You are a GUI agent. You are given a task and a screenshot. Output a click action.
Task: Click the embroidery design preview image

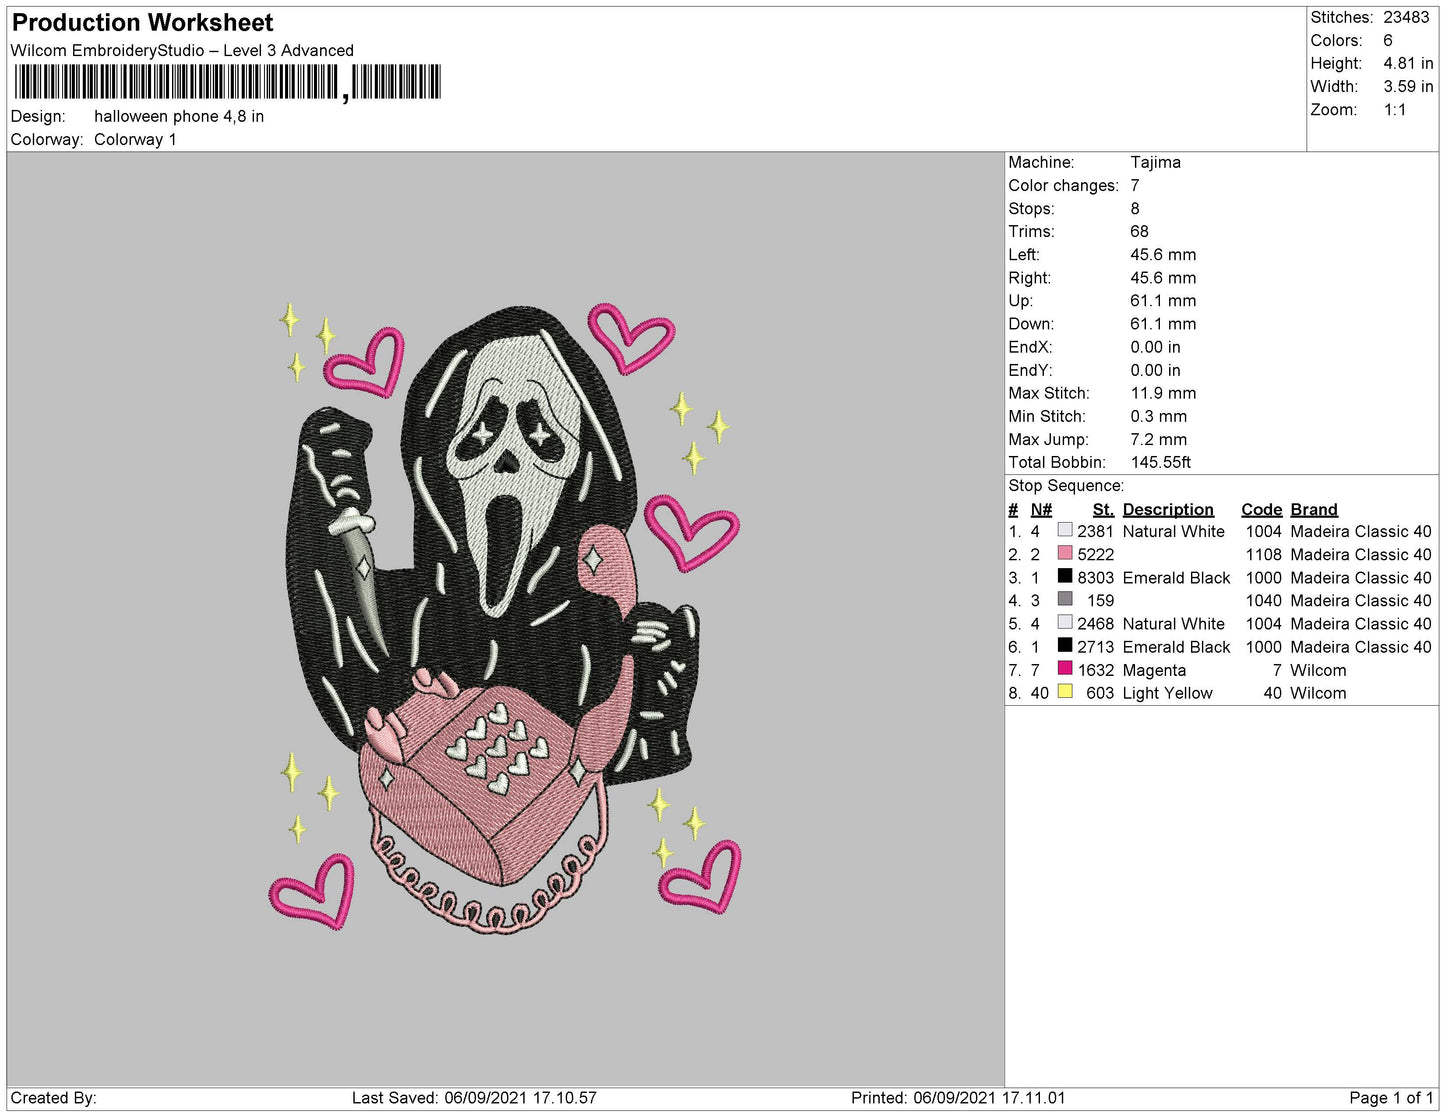[x=506, y=618]
